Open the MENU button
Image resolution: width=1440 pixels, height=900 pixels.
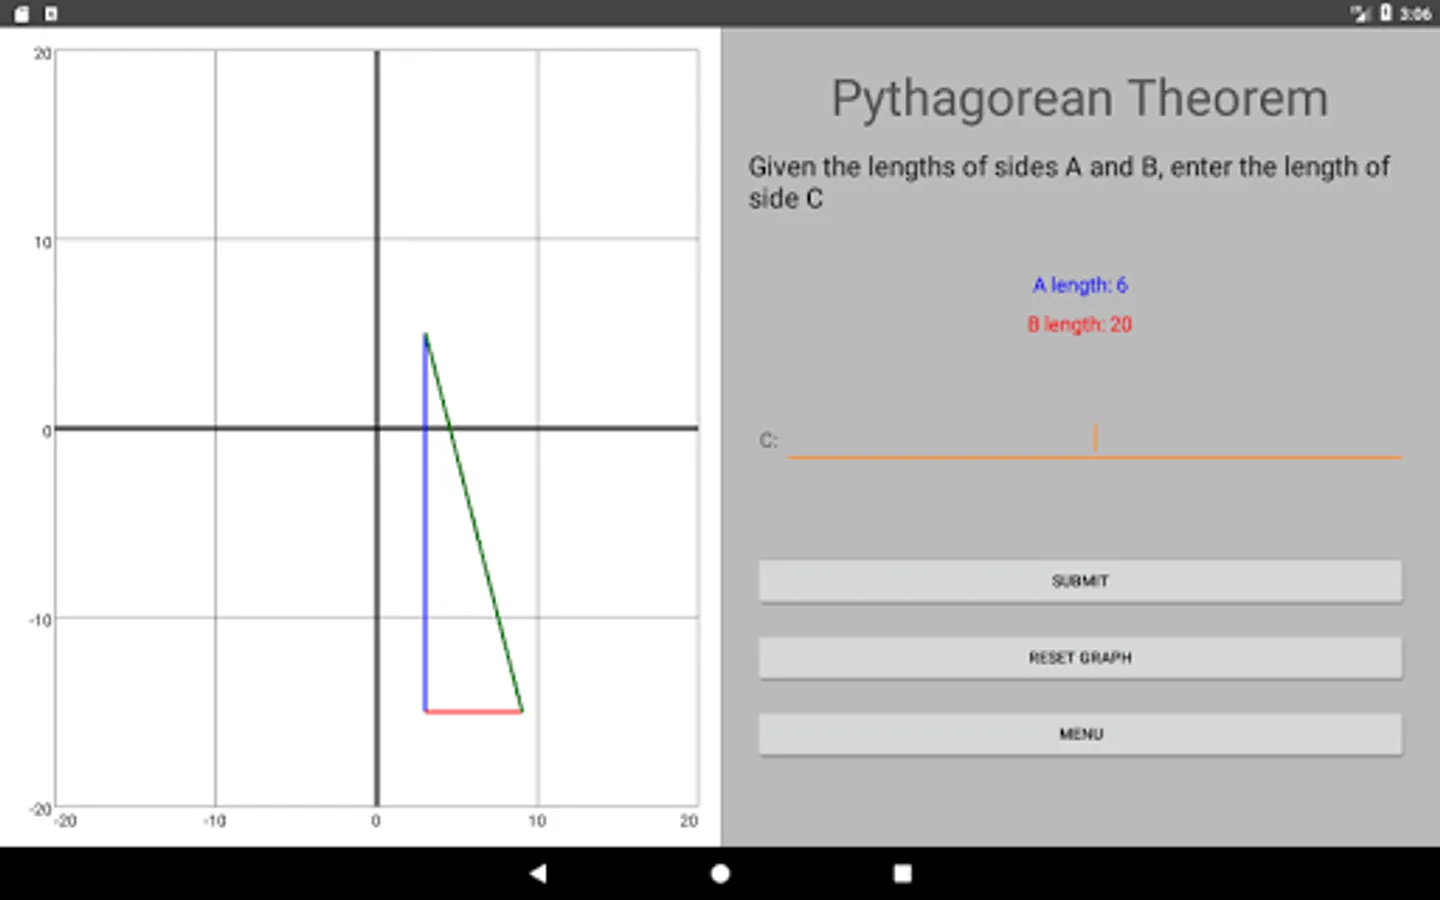point(1080,734)
